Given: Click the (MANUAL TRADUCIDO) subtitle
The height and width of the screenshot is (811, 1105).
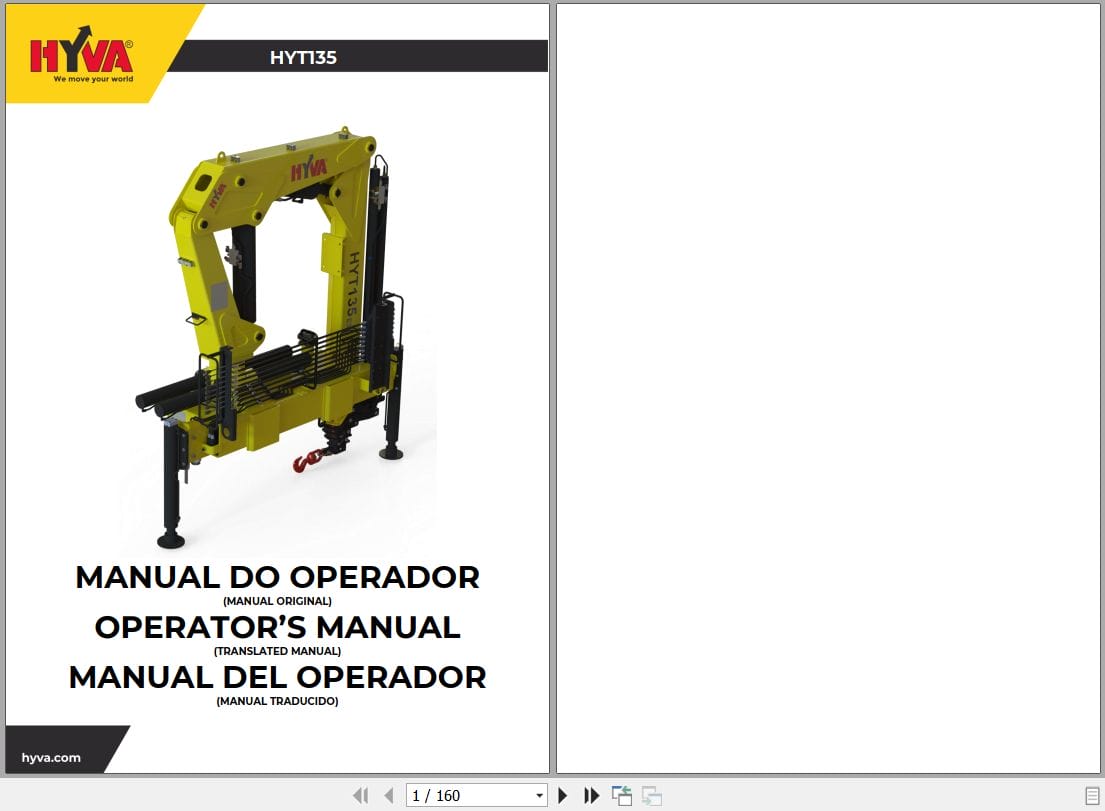Looking at the screenshot, I should [277, 701].
